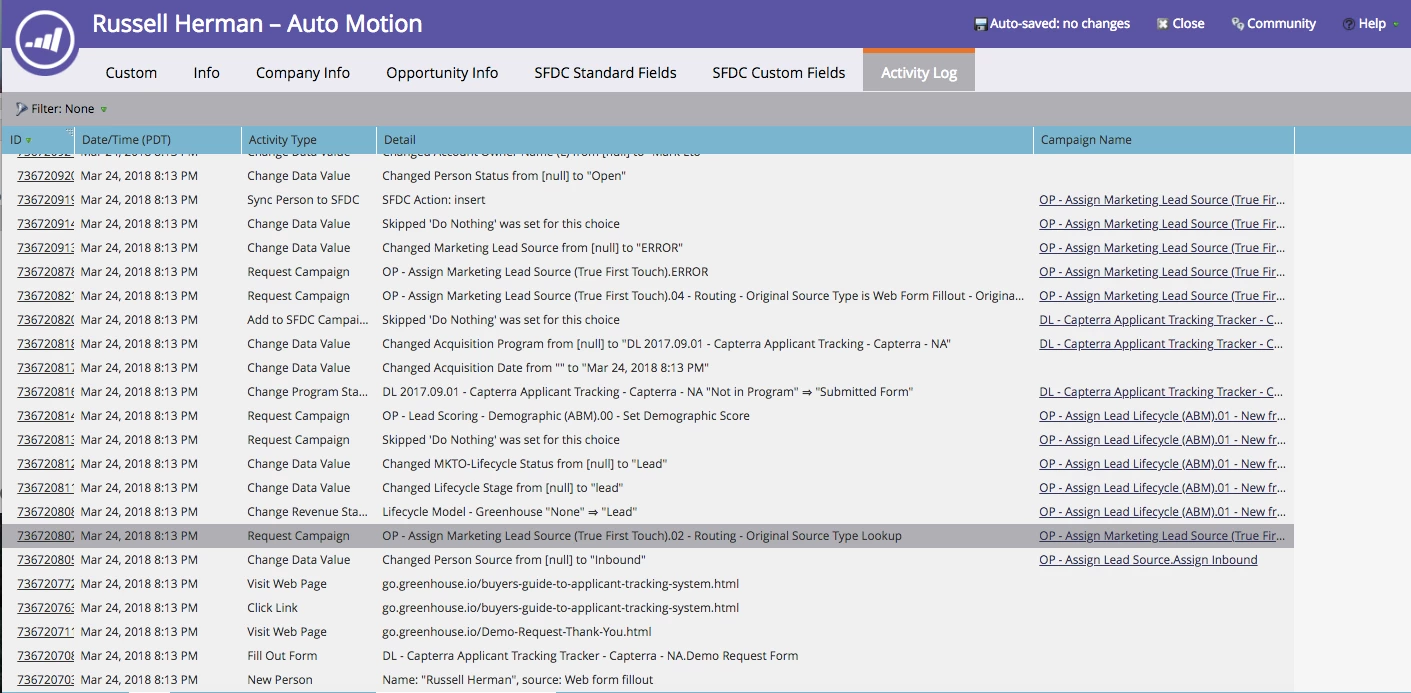The height and width of the screenshot is (693, 1411).
Task: Open the ID of the Sync Person to SFDC row
Action: (x=45, y=200)
